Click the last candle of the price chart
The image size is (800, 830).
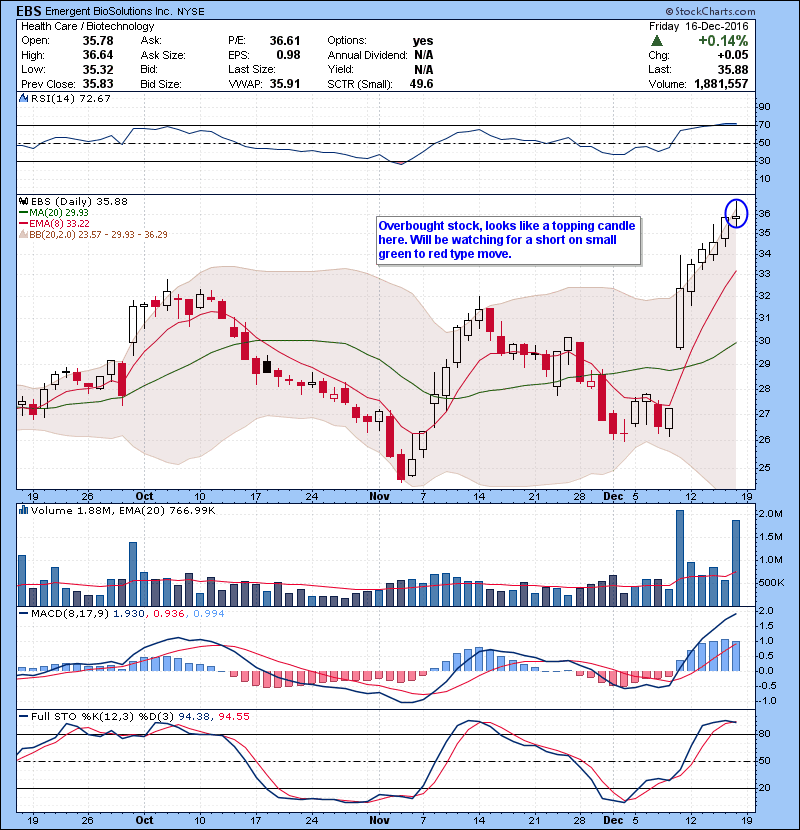[736, 217]
